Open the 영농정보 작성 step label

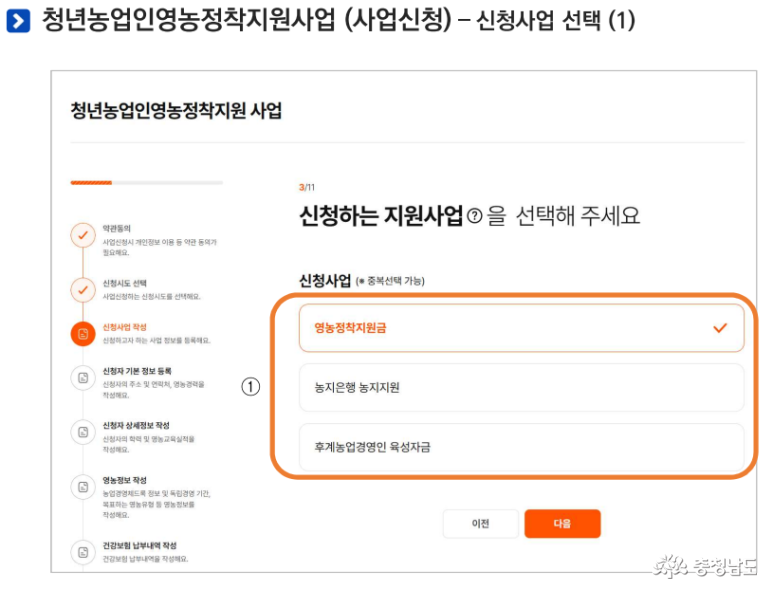pyautogui.click(x=124, y=480)
